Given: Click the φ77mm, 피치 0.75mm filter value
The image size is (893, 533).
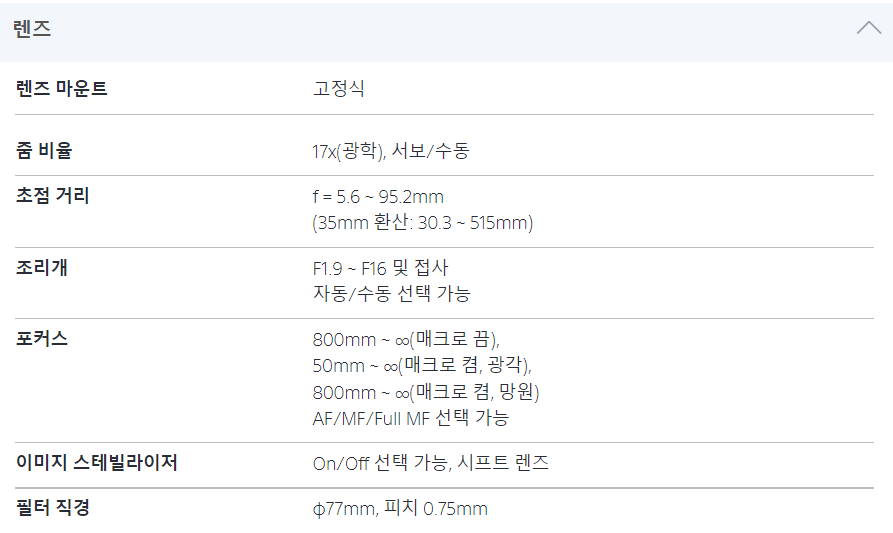Looking at the screenshot, I should (x=400, y=509).
